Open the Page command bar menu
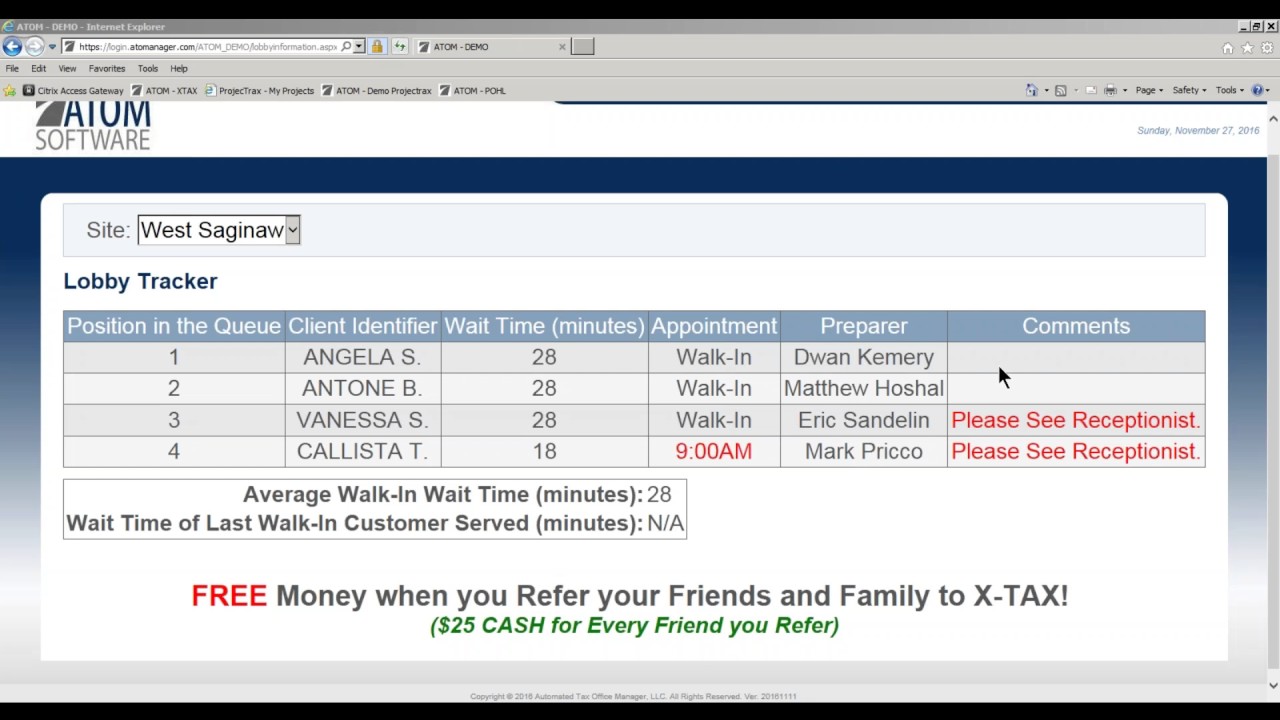Image resolution: width=1280 pixels, height=720 pixels. 1149,91
